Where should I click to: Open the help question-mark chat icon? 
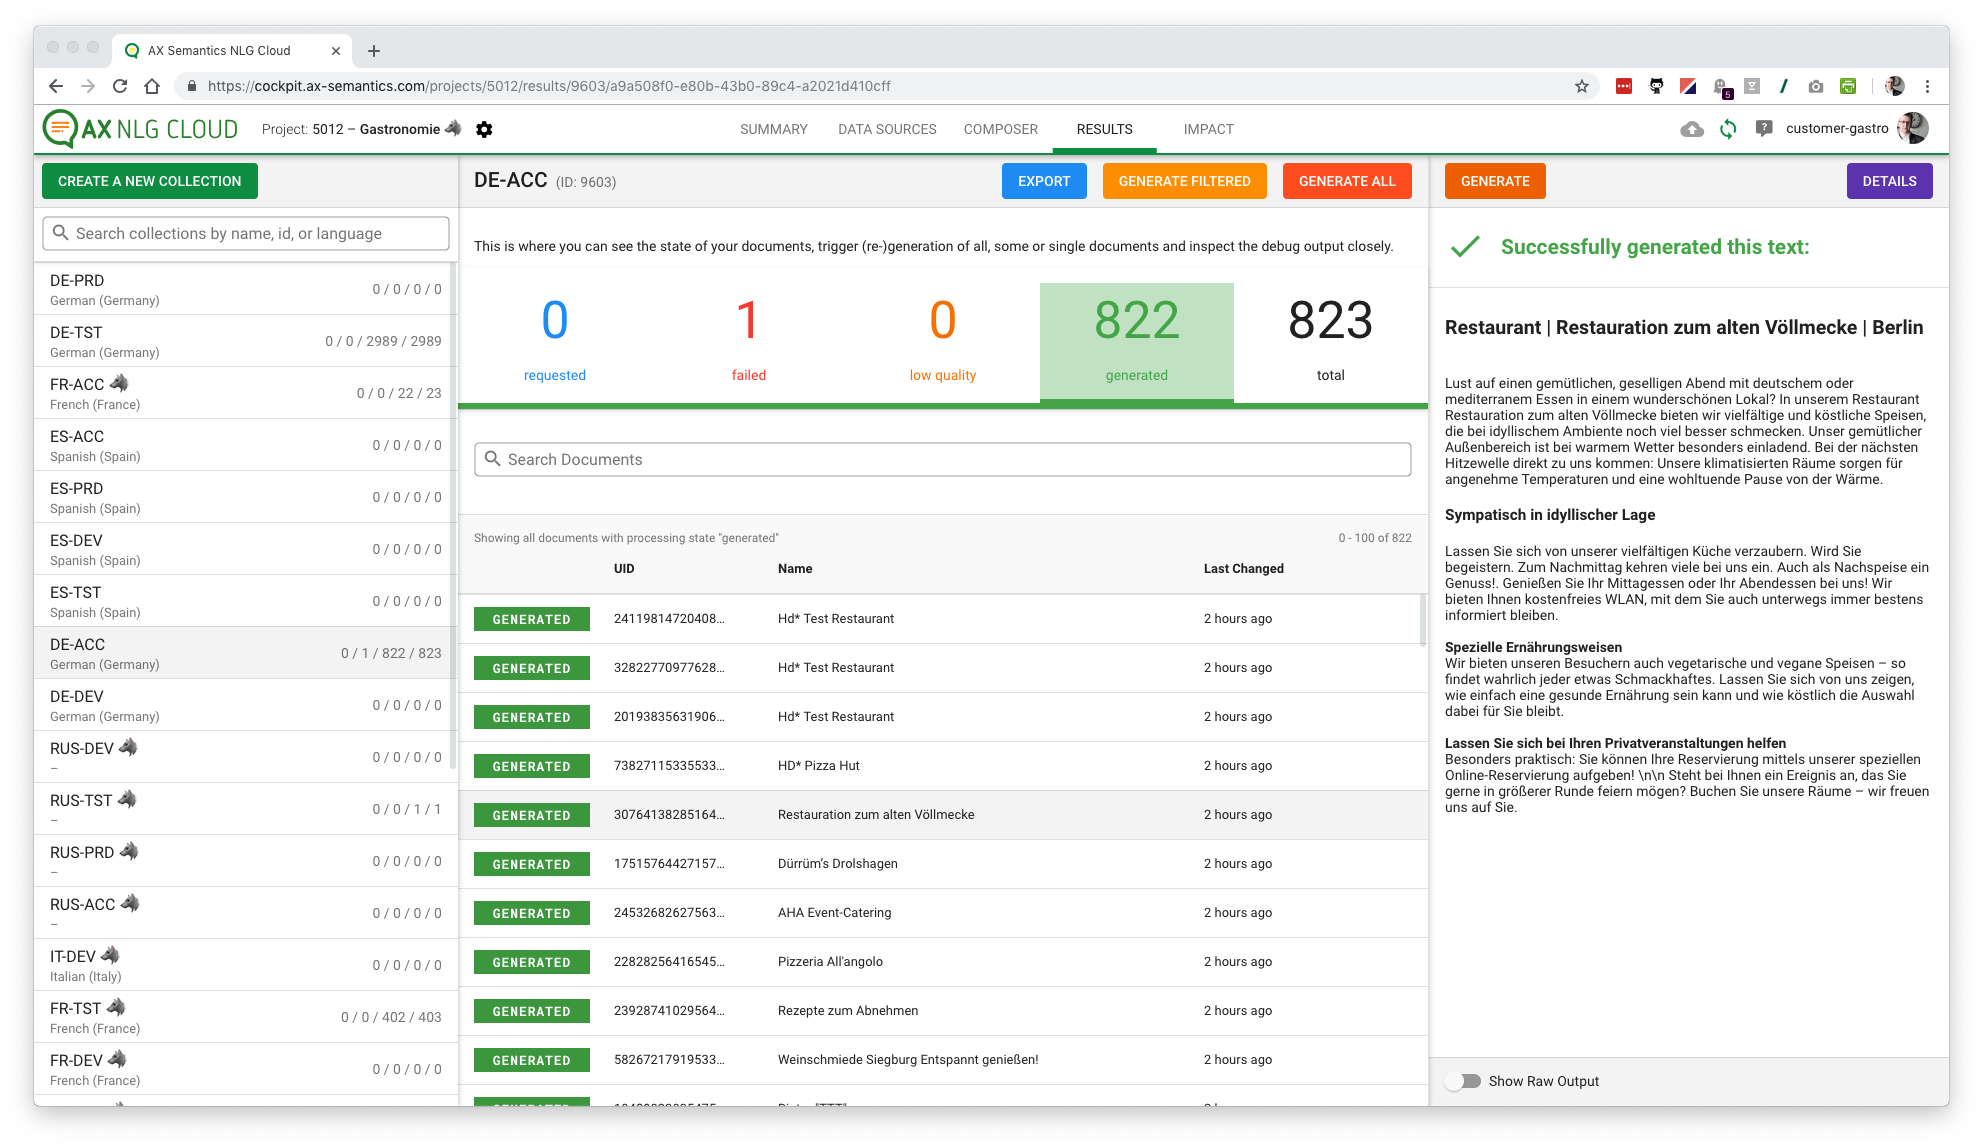(x=1764, y=129)
